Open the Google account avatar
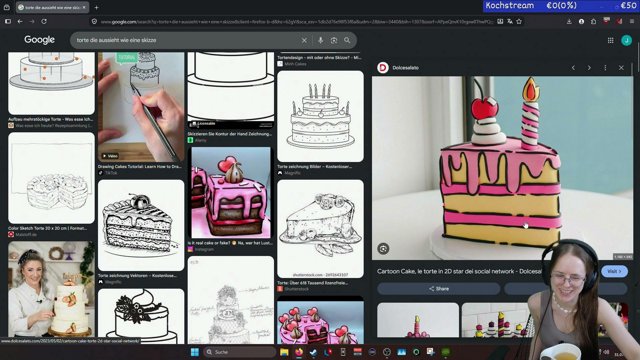 (627, 40)
